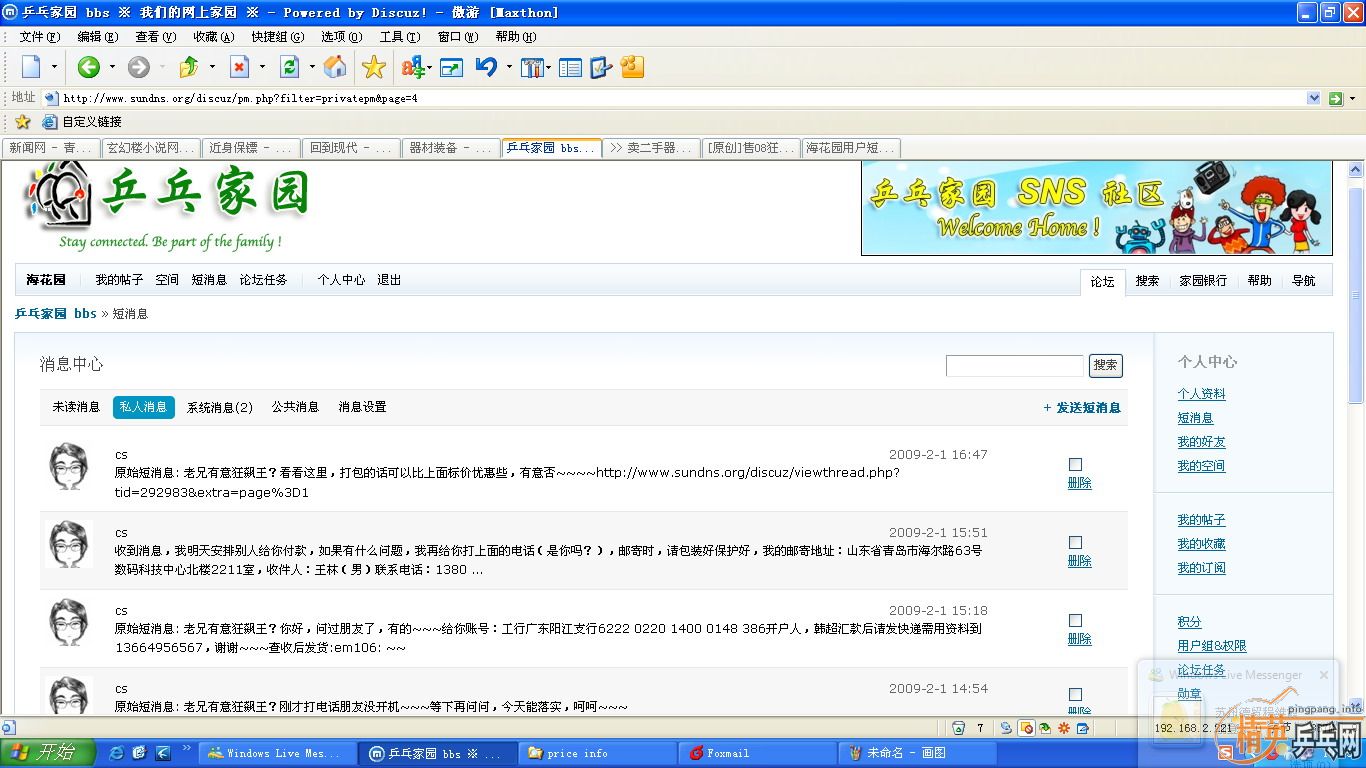Click the form fill pen toolbar icon
1366x768 pixels.
601,68
